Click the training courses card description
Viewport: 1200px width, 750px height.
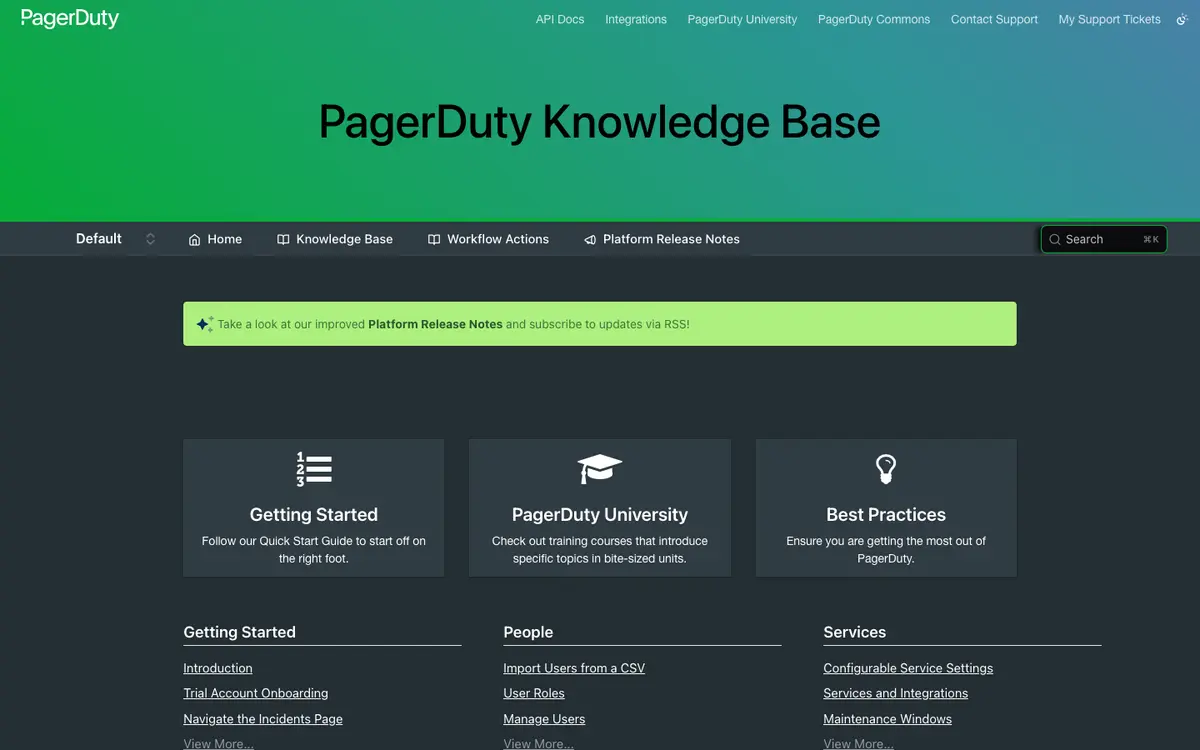coord(600,550)
